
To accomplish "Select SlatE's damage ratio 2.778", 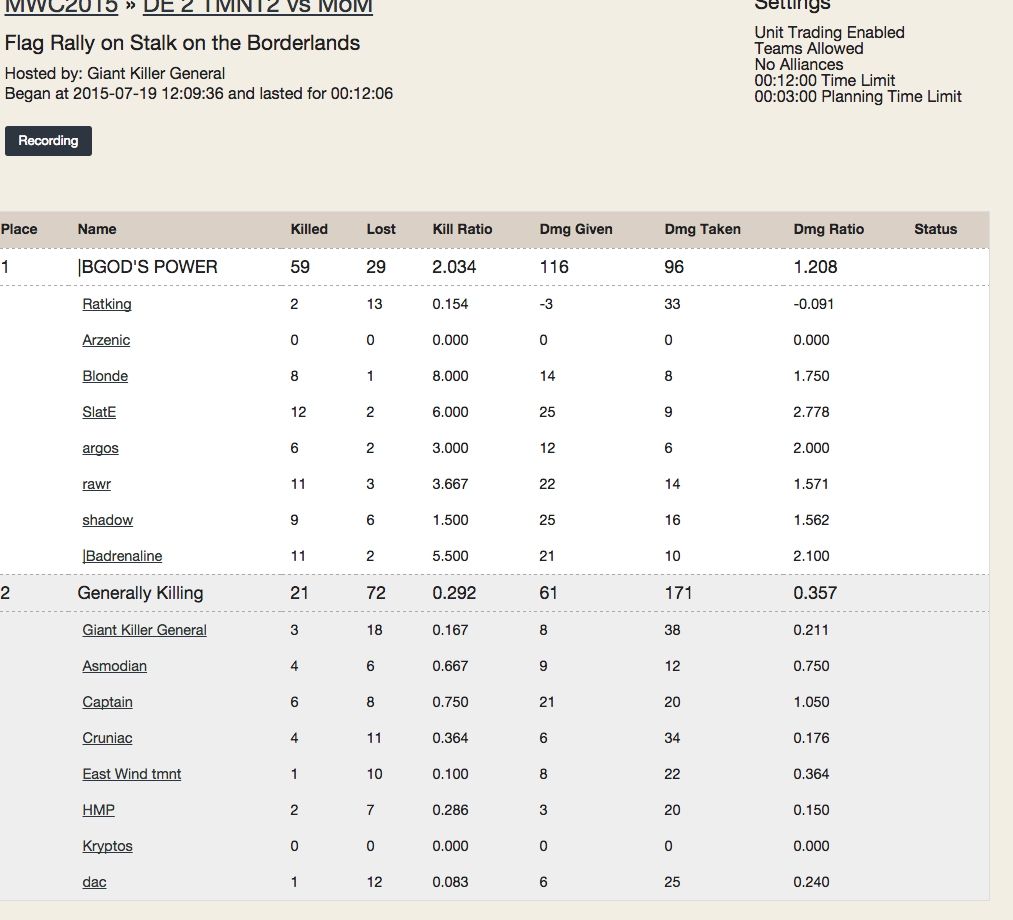I will click(811, 412).
